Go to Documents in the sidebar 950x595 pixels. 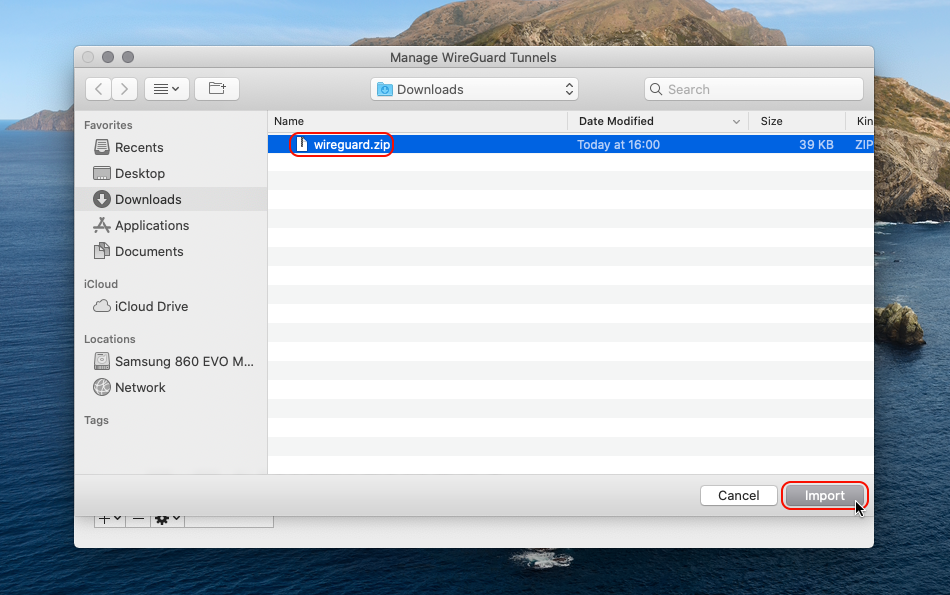(x=148, y=251)
